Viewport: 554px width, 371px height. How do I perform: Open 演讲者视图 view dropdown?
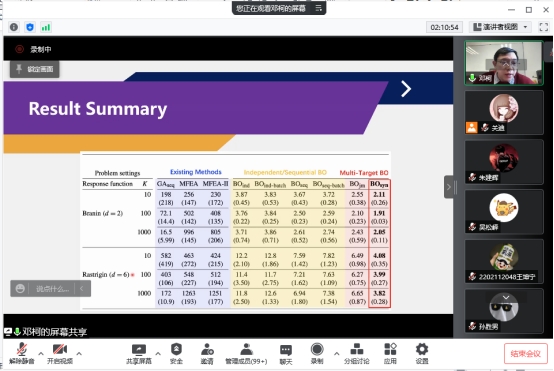pyautogui.click(x=500, y=27)
